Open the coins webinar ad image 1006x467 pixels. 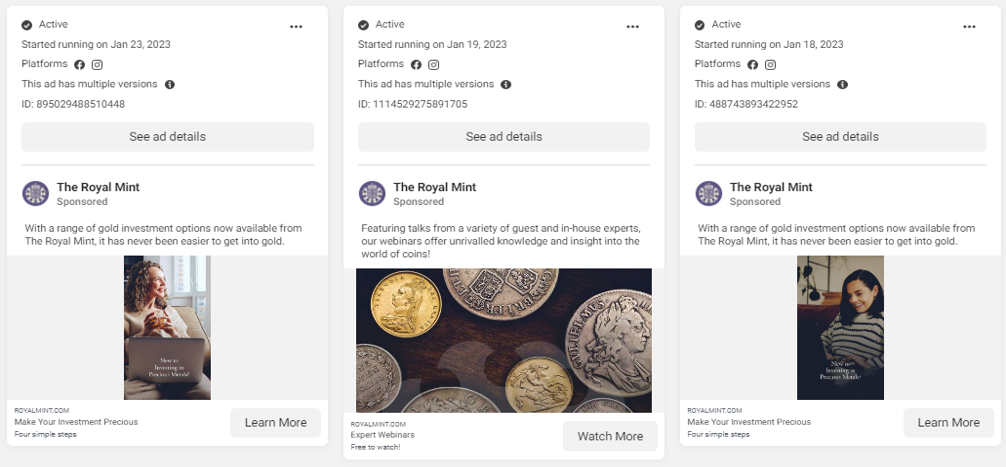504,341
